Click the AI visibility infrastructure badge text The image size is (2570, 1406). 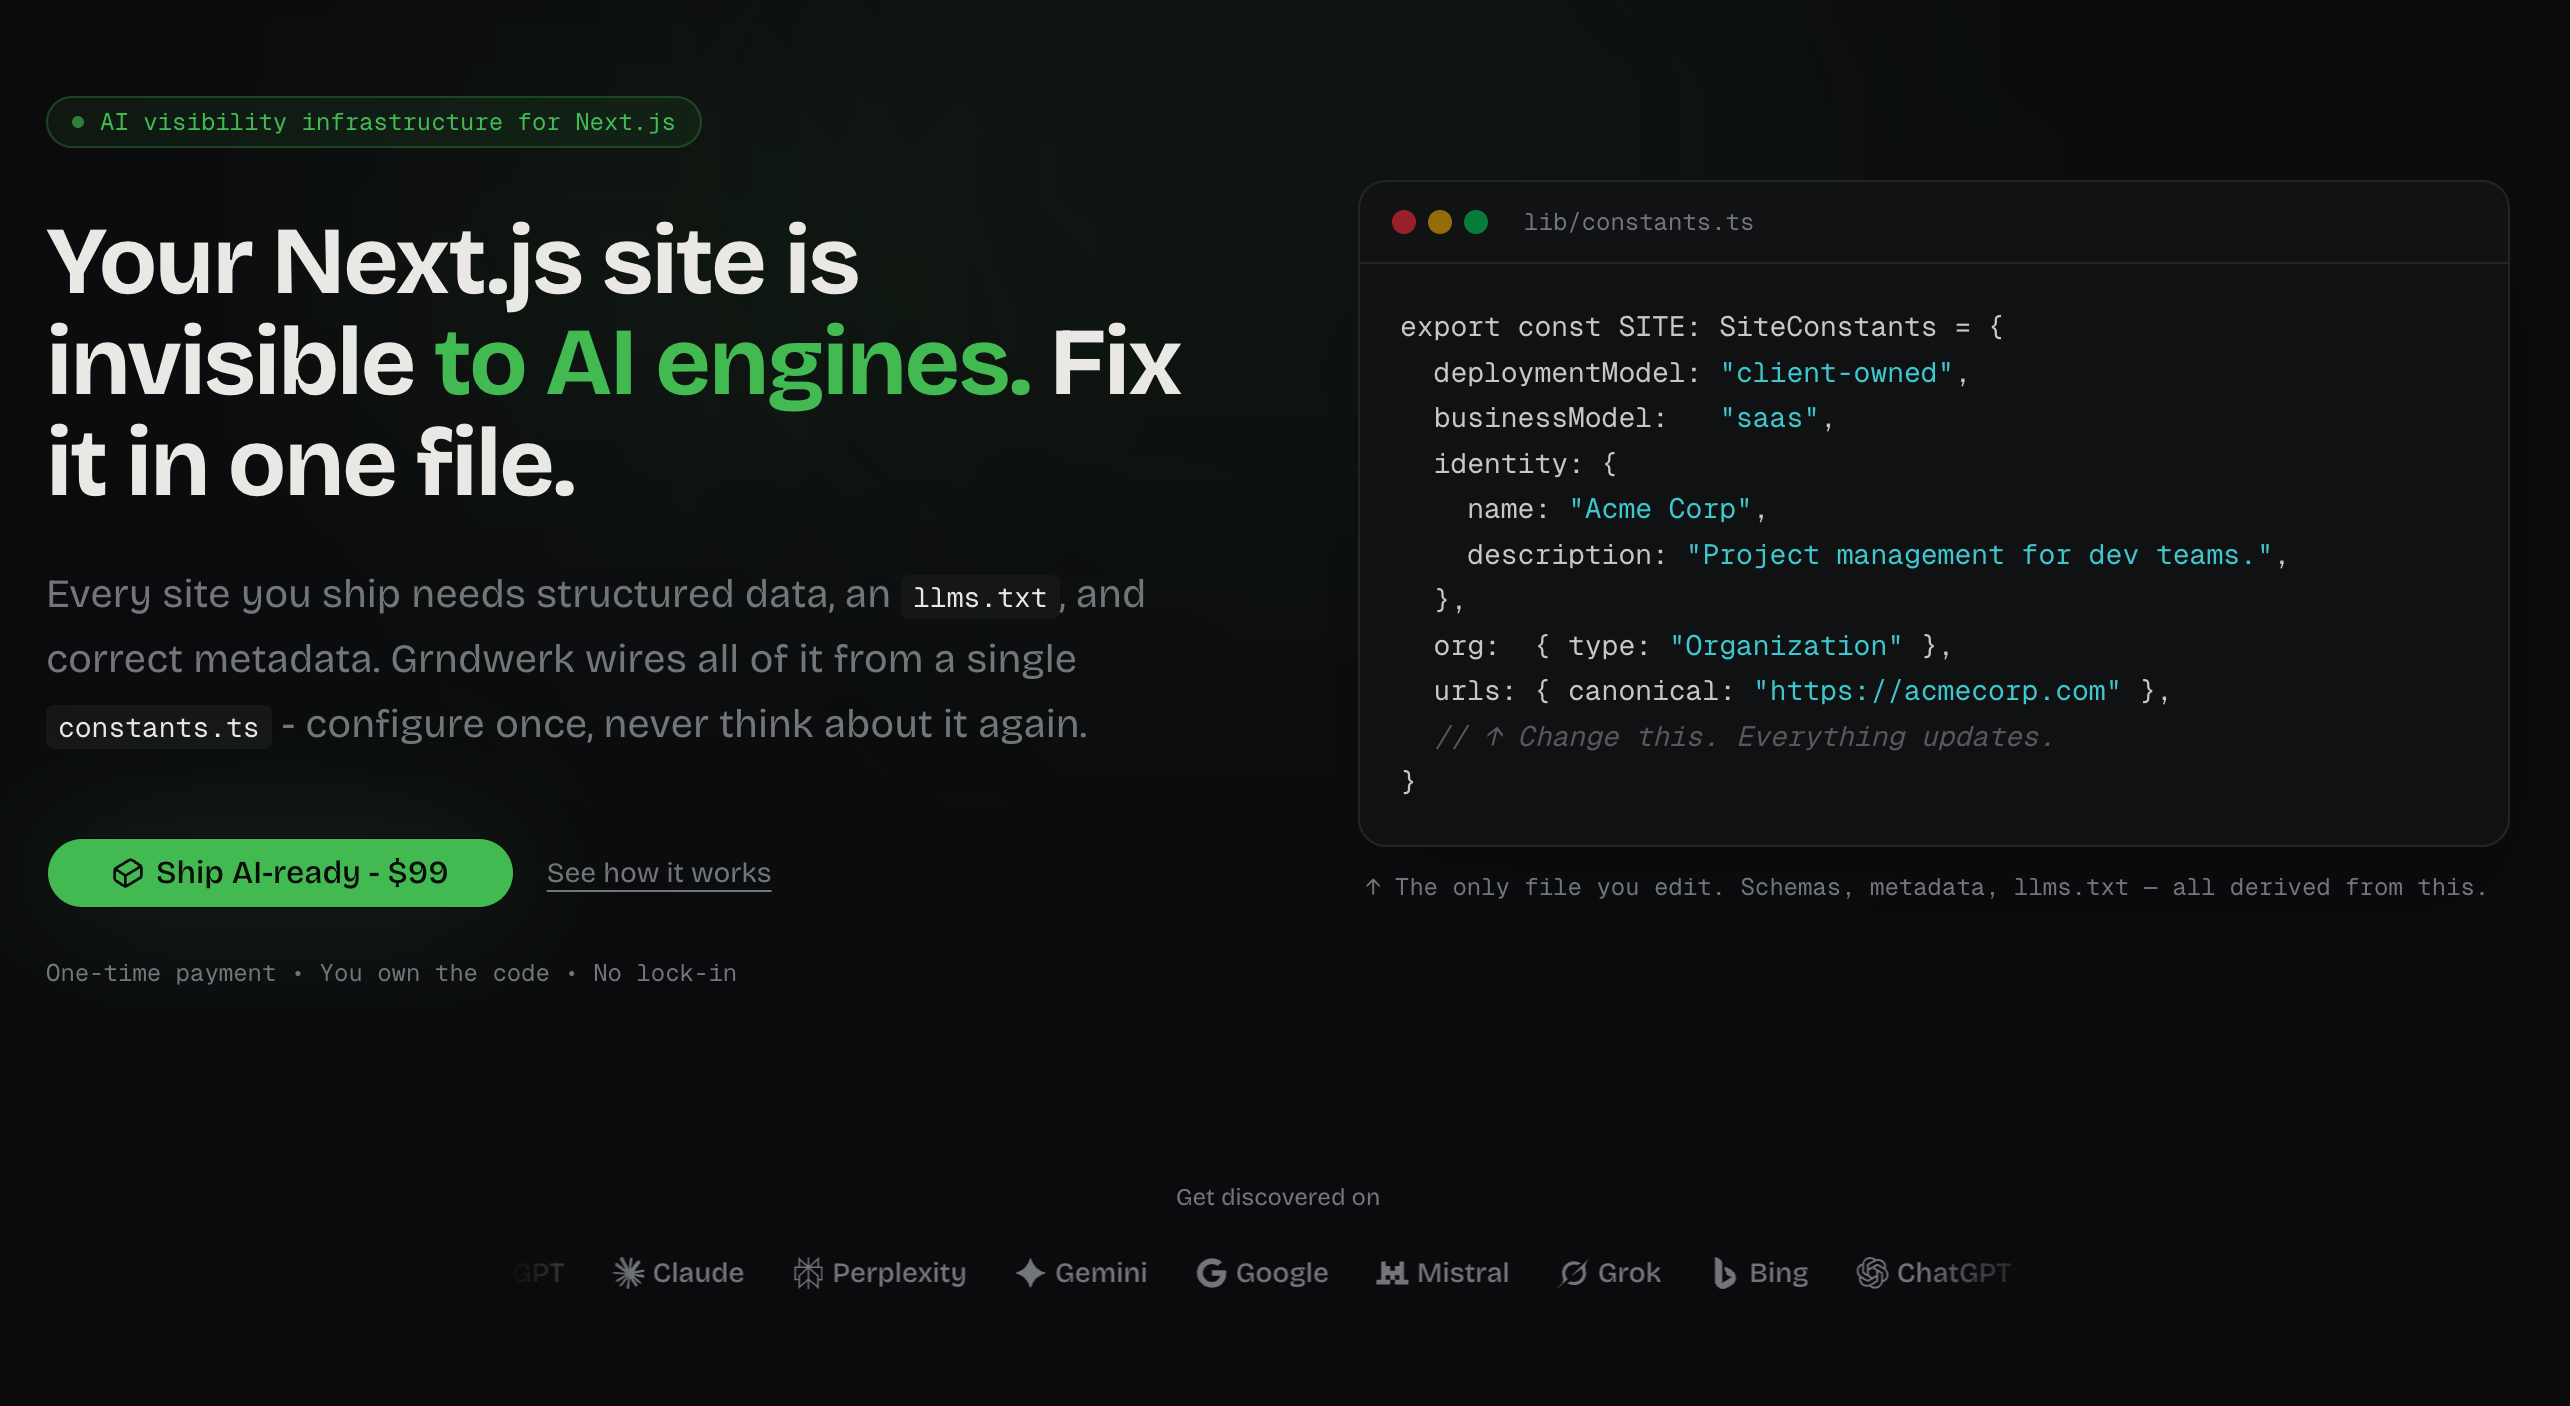388,122
